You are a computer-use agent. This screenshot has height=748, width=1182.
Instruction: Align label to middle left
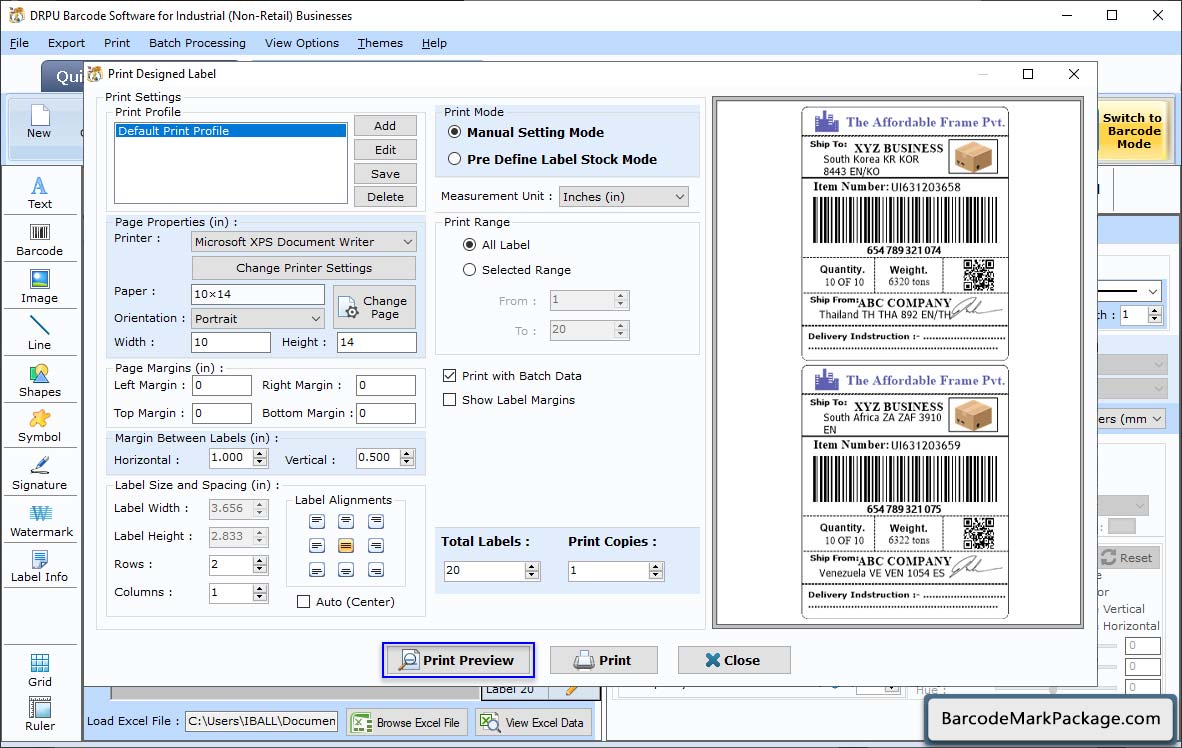point(317,545)
